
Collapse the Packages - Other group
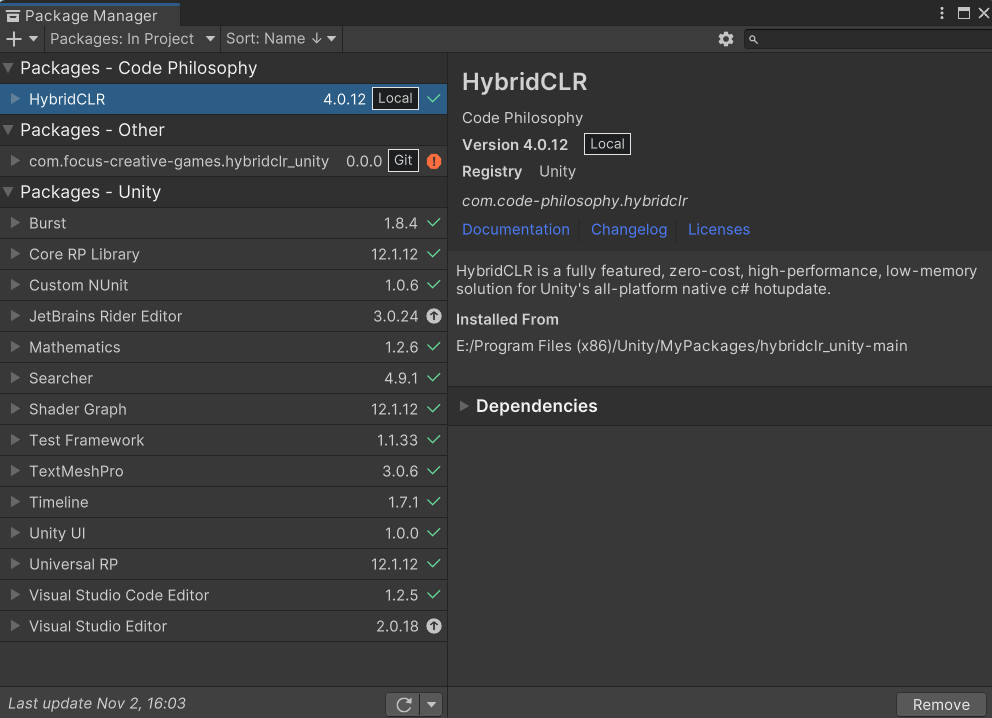pos(9,130)
